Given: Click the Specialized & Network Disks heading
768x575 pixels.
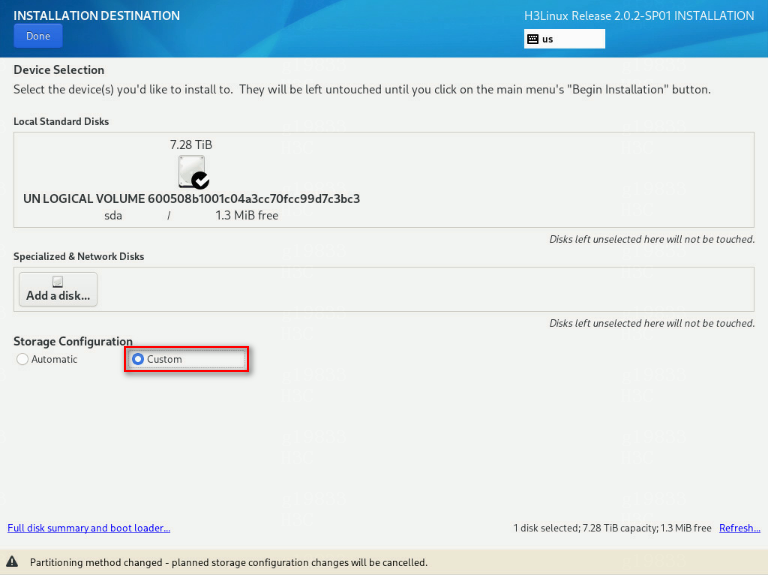Looking at the screenshot, I should 79,257.
